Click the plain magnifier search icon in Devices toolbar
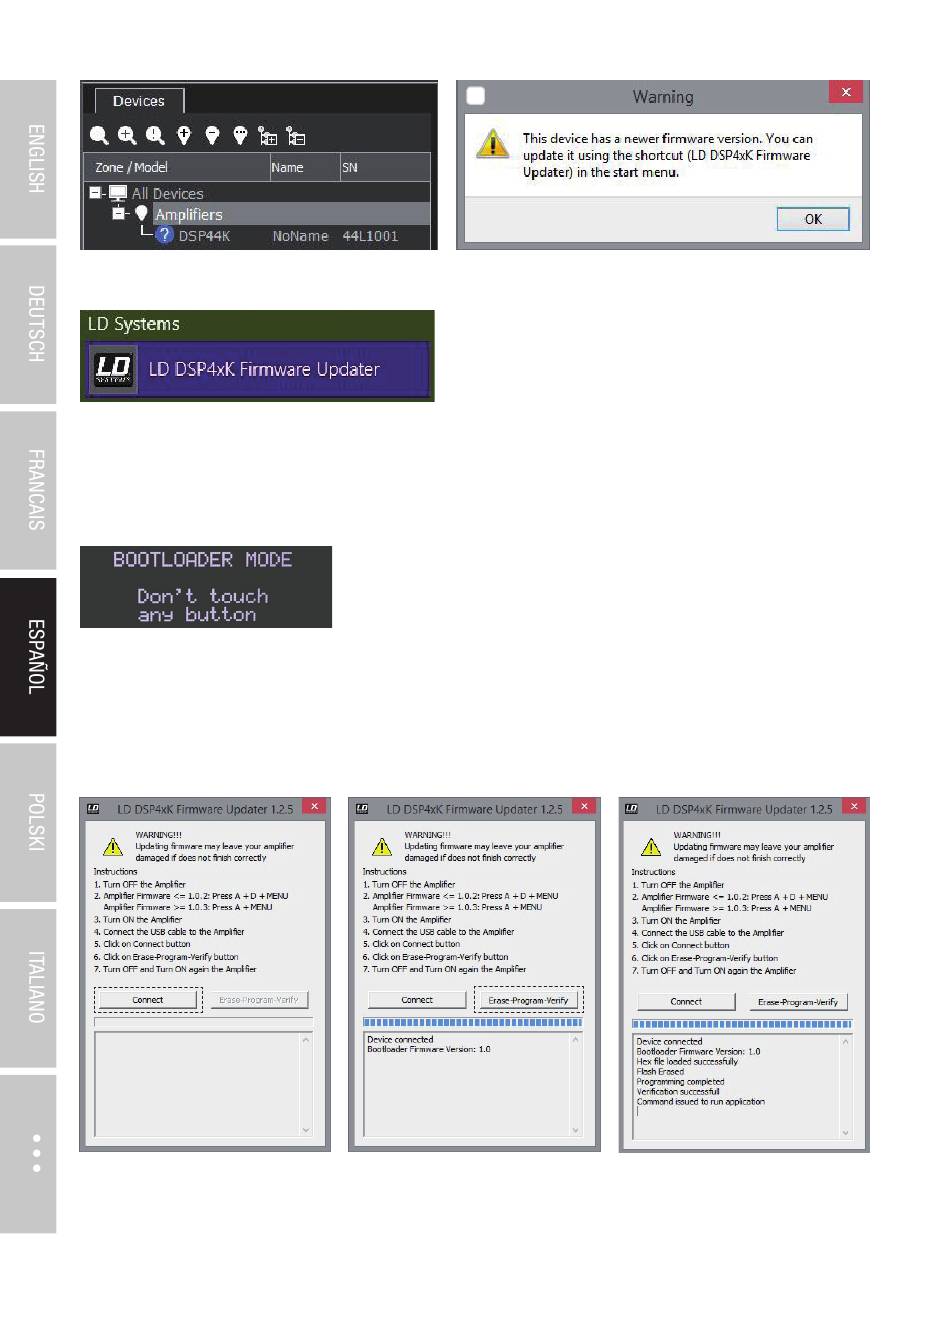Viewport: 950px width, 1332px height. point(99,135)
